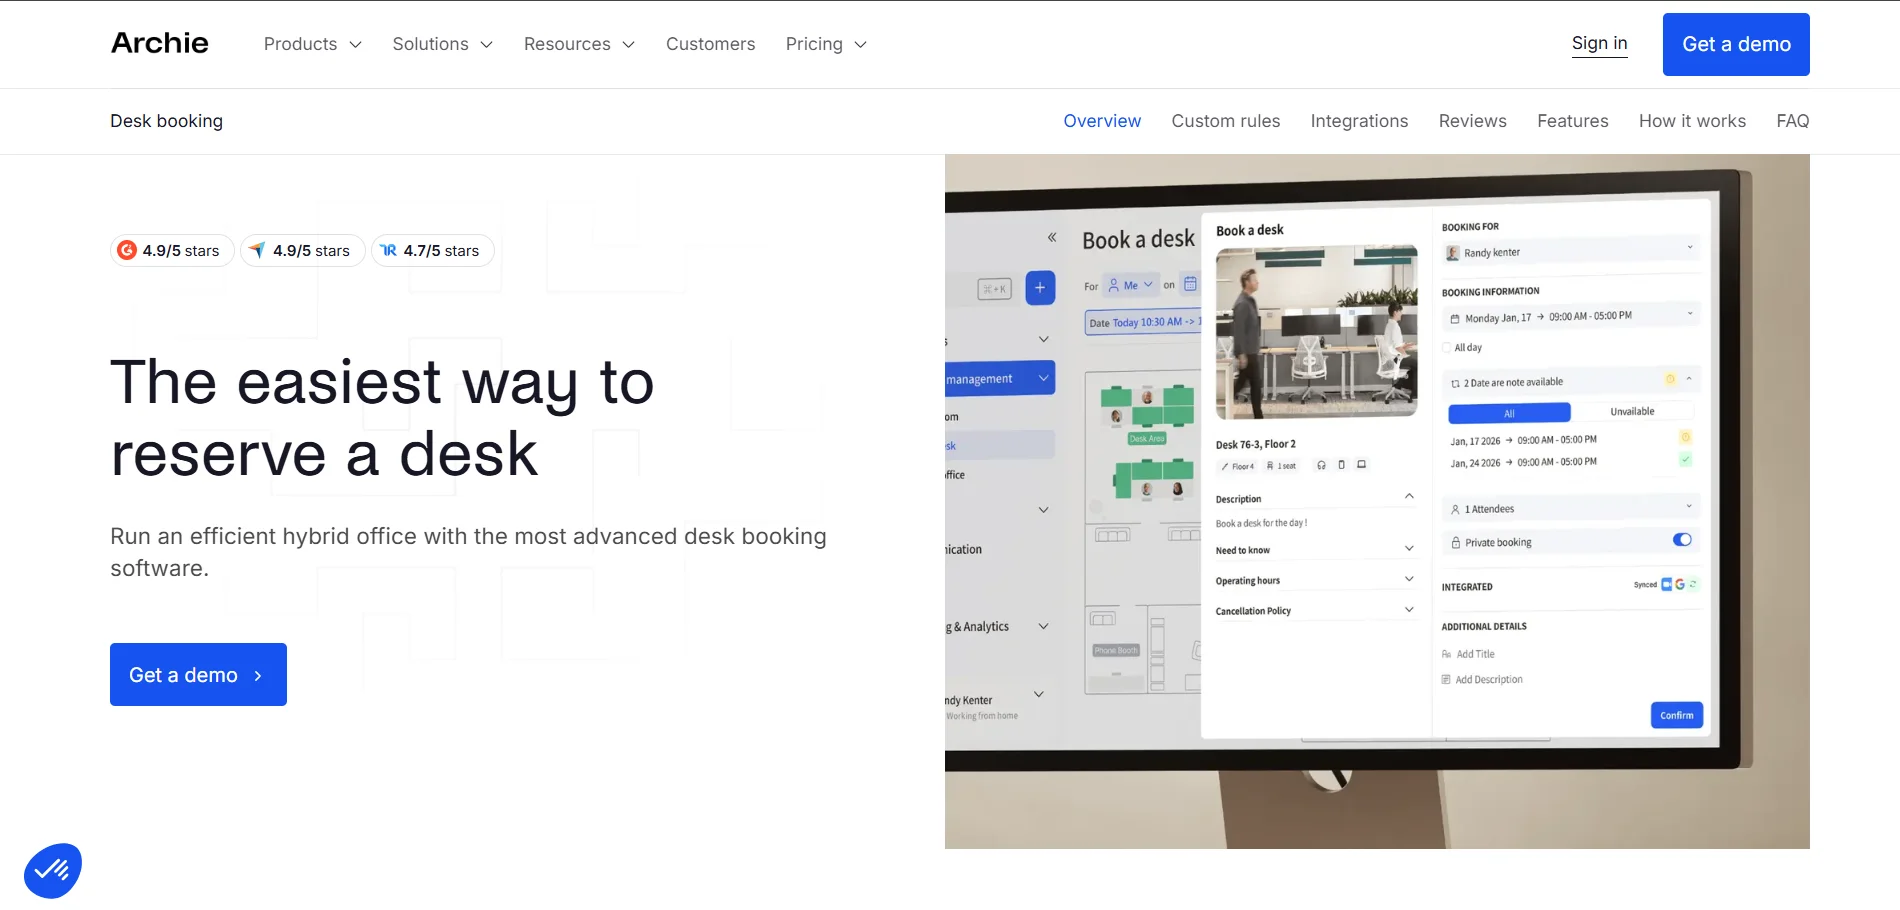Click the blue plus button in the sidebar
This screenshot has width=1900, height=910.
(x=1040, y=287)
